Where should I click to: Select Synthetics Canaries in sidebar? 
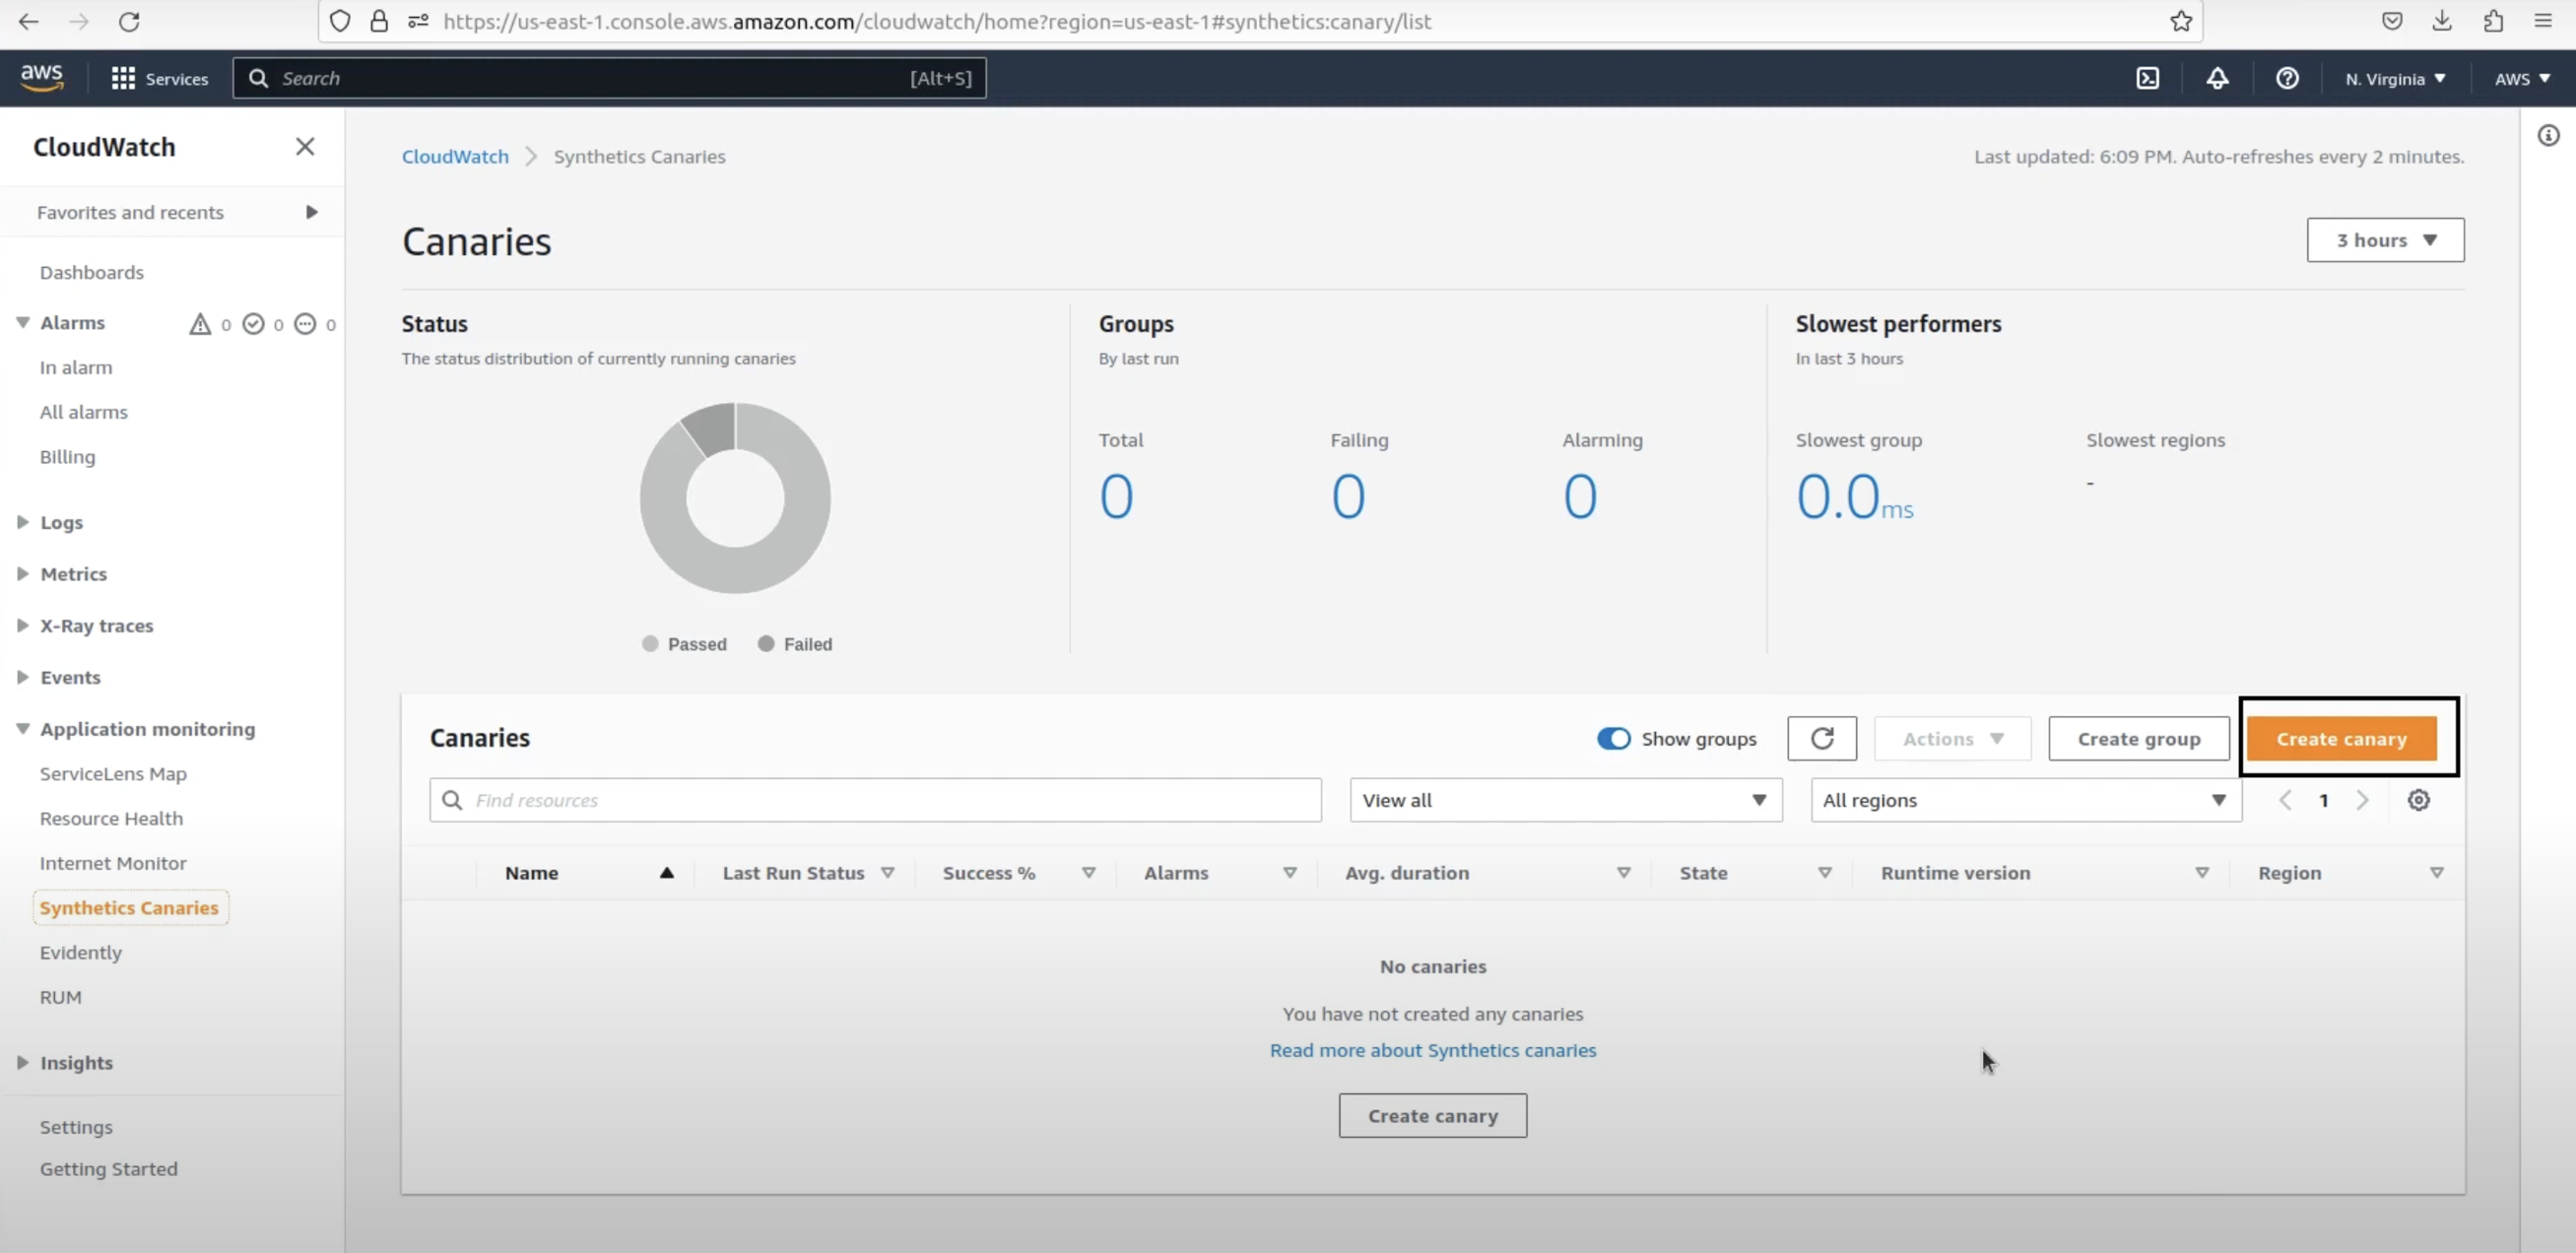(129, 907)
